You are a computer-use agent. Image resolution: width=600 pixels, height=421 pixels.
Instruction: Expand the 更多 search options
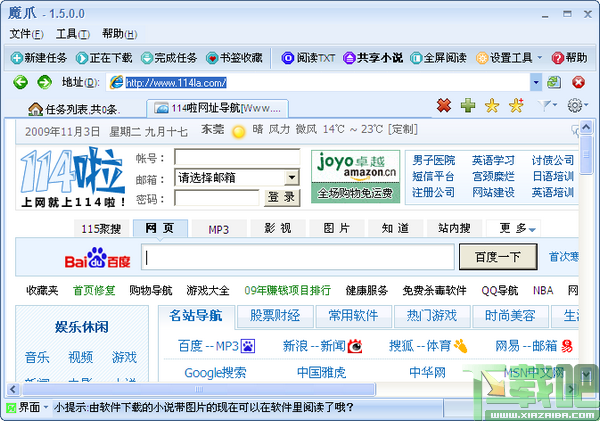point(513,228)
